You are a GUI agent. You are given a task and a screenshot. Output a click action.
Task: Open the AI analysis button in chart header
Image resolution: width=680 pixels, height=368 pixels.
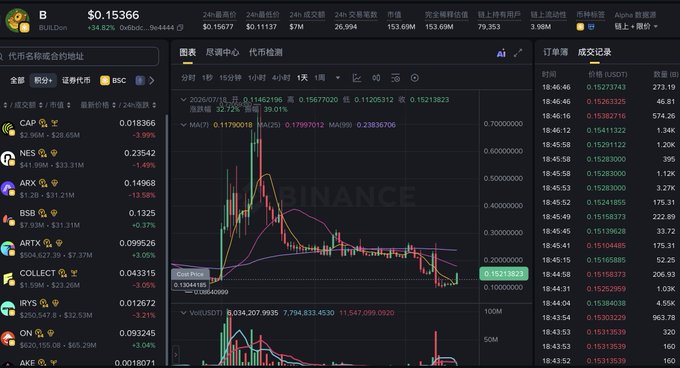pos(501,53)
